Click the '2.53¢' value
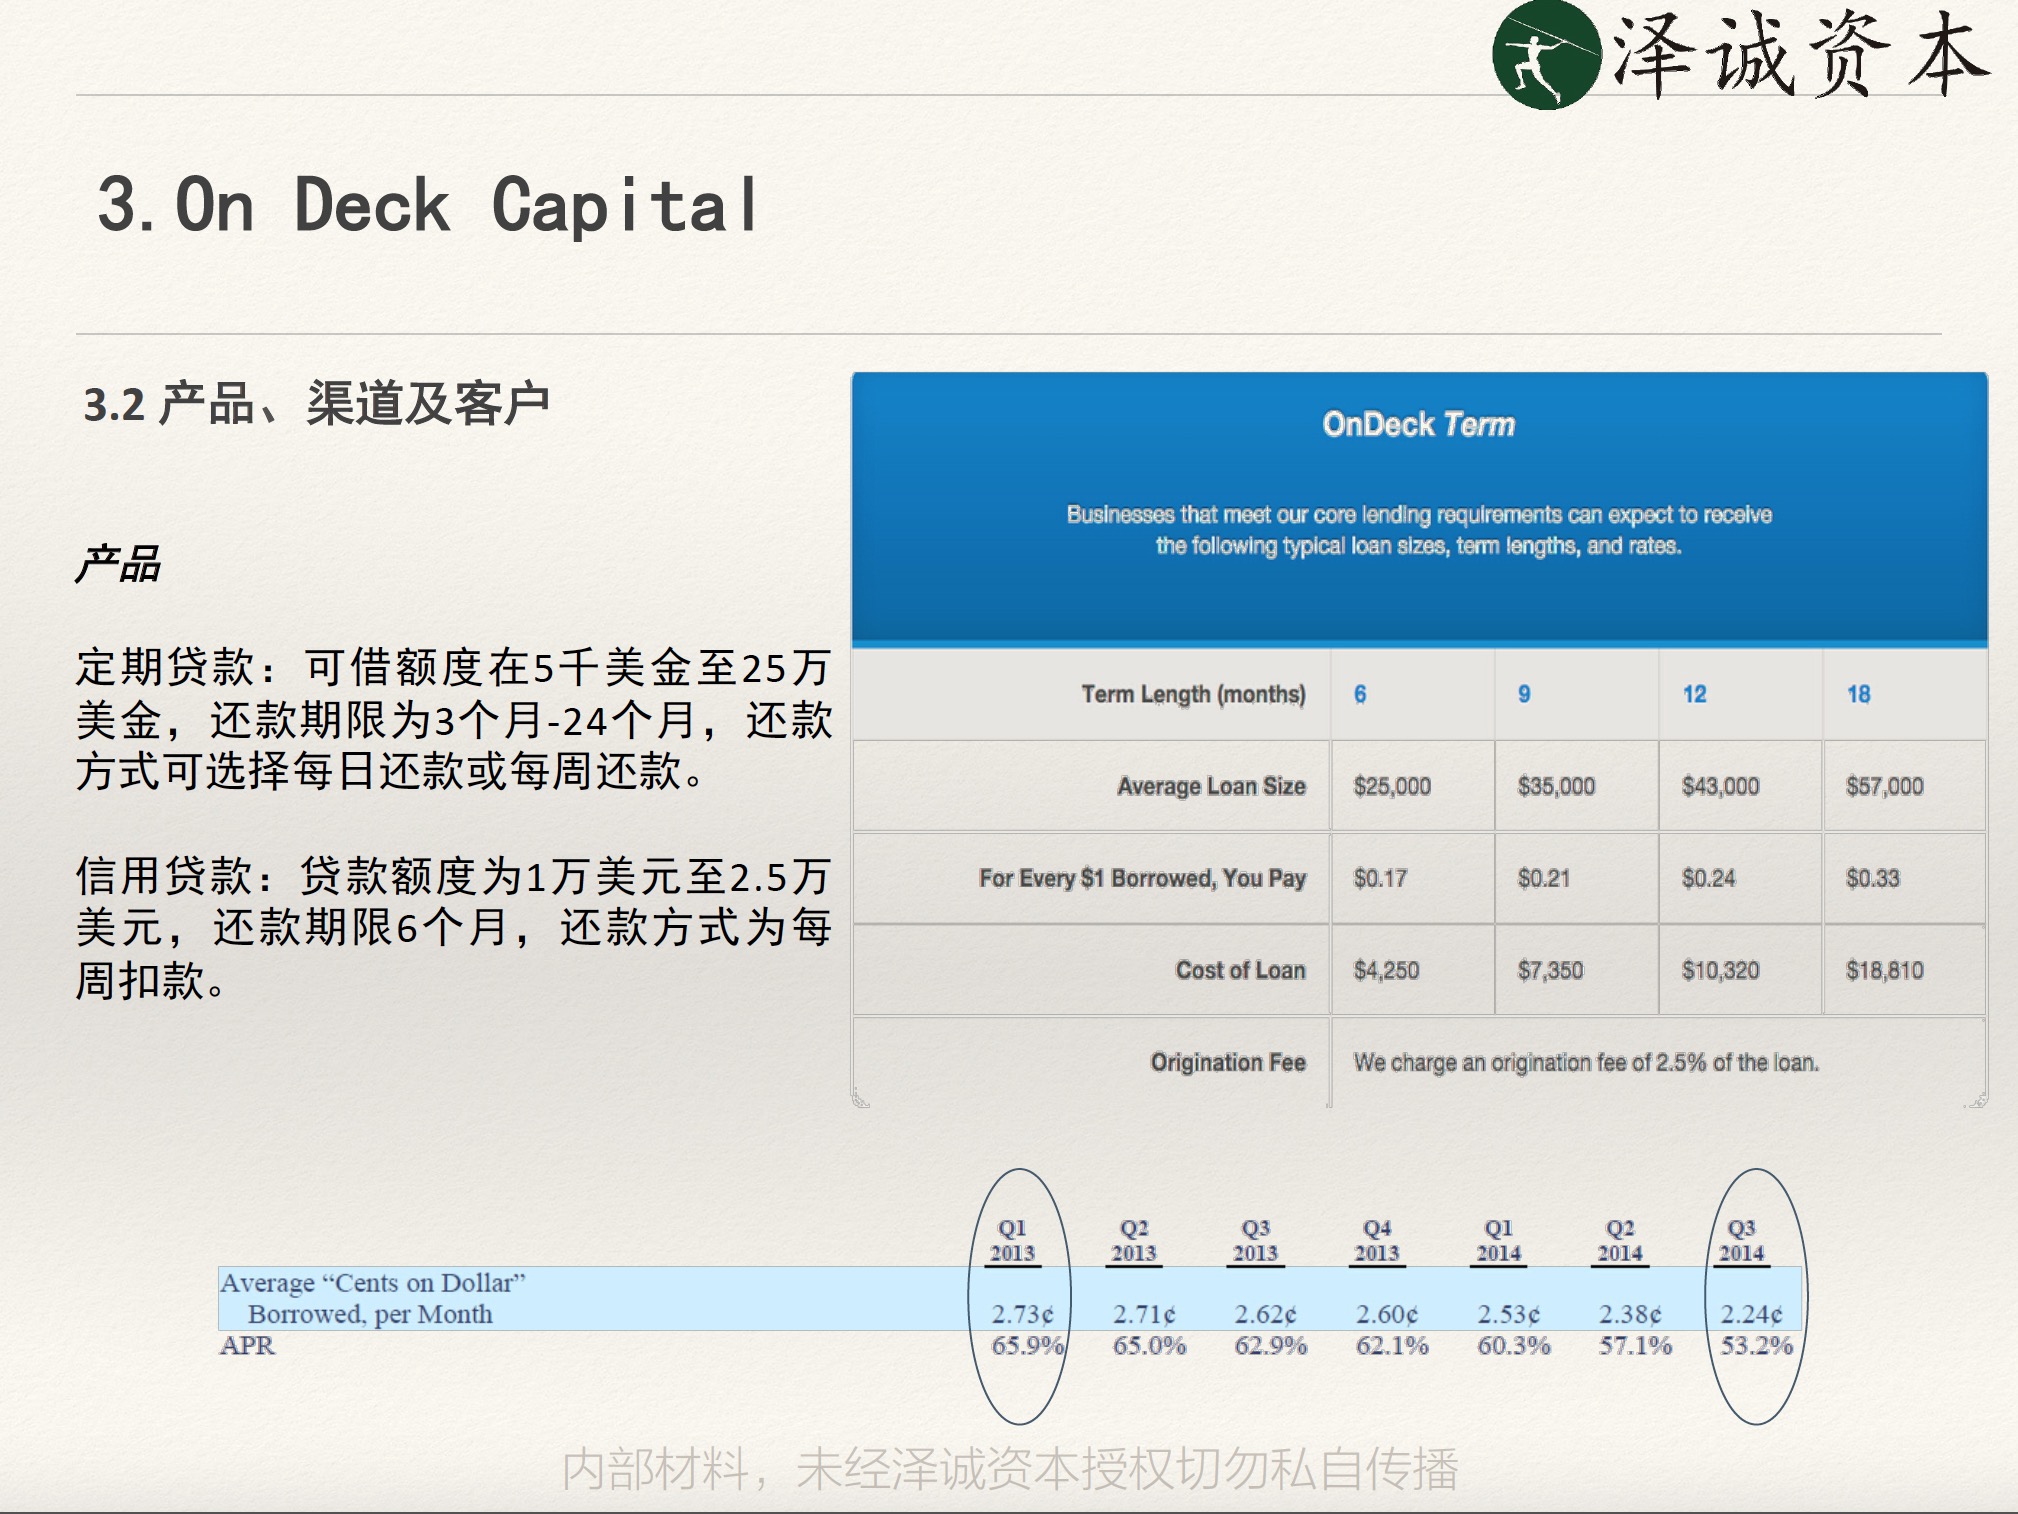Viewport: 2018px width, 1514px height. click(1508, 1313)
